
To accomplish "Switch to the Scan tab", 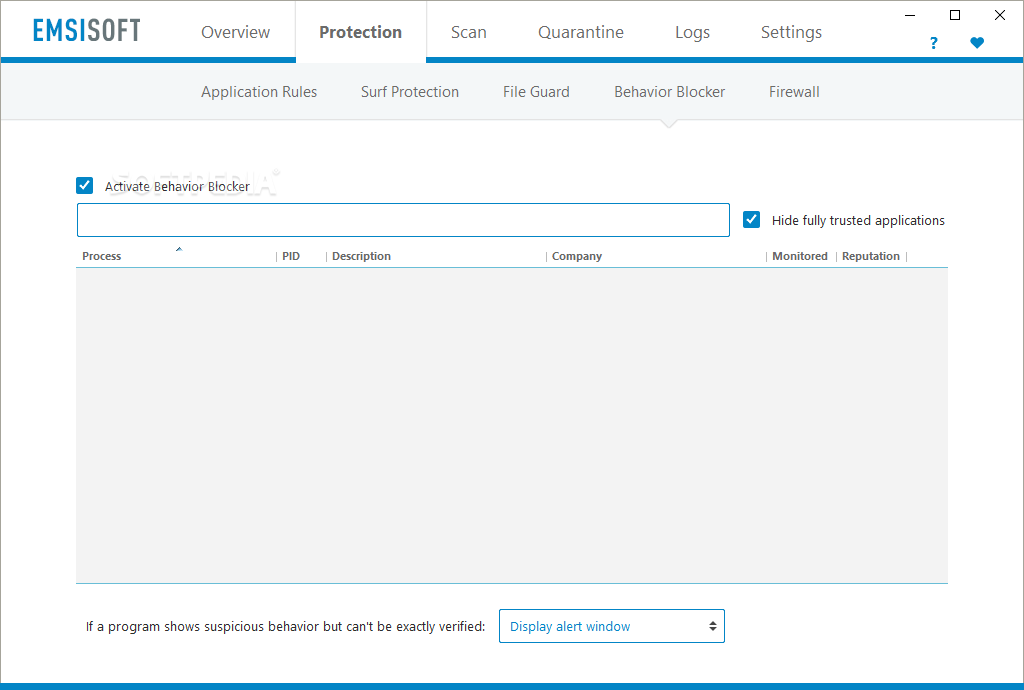I will coord(468,32).
